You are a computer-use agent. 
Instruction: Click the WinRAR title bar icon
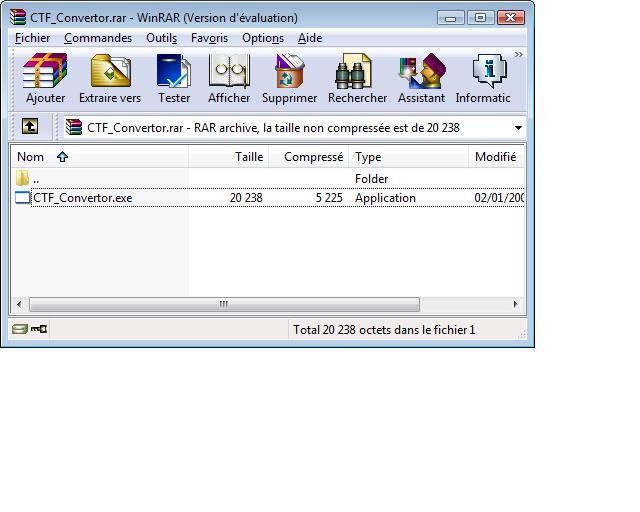click(x=18, y=17)
